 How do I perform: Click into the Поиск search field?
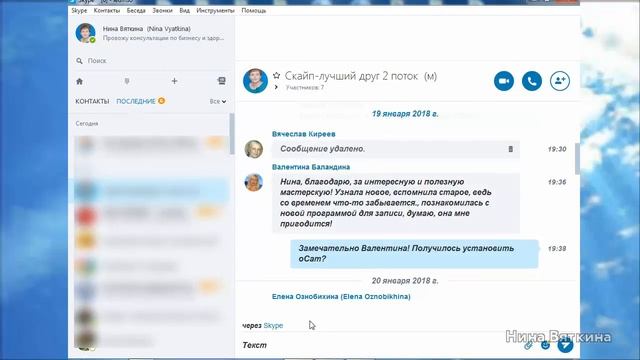(x=151, y=61)
